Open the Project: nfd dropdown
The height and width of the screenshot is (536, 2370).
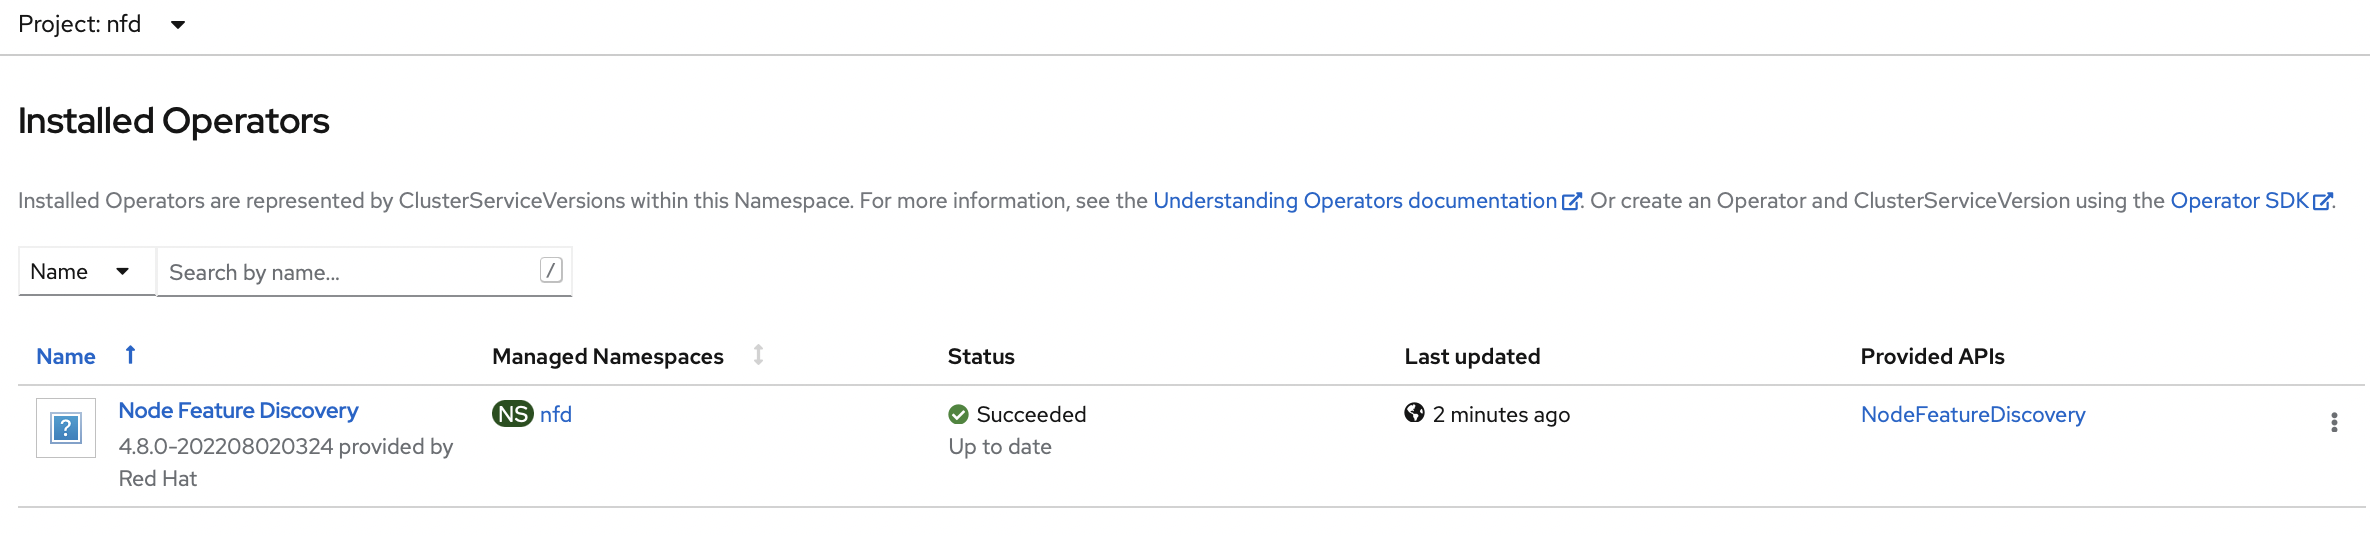(102, 24)
